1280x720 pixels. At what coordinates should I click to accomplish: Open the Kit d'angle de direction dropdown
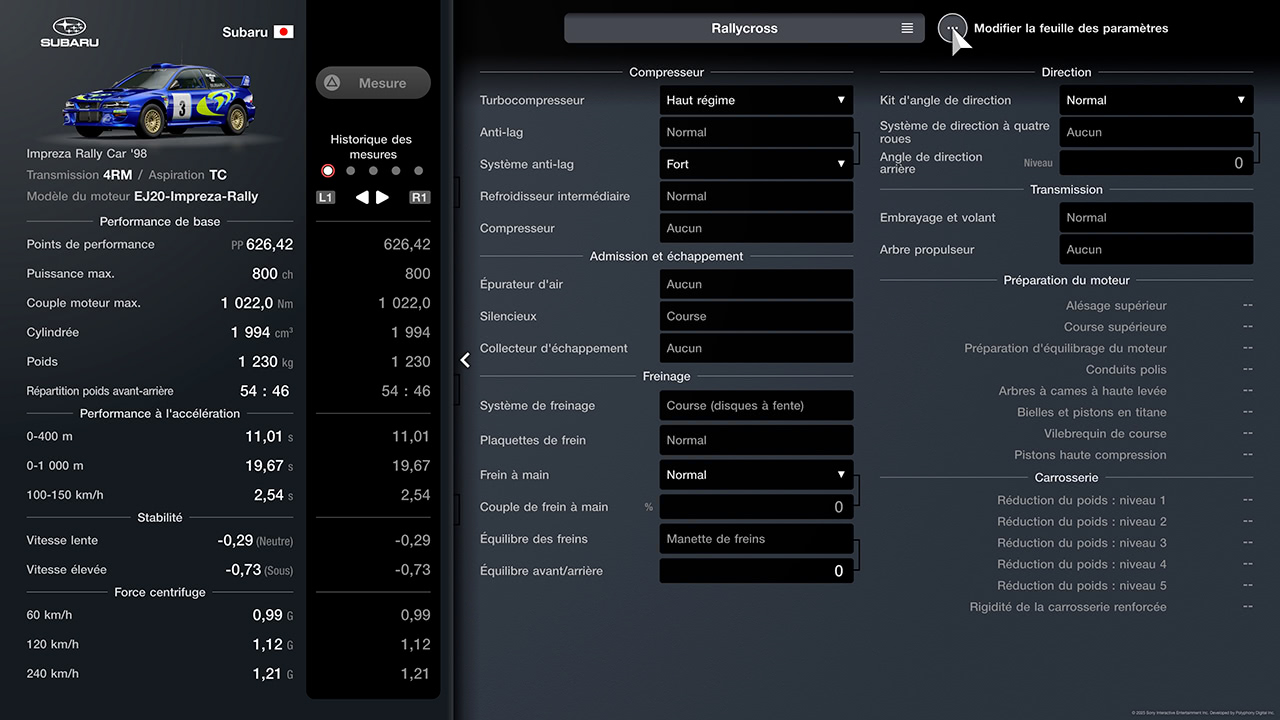click(x=1156, y=100)
